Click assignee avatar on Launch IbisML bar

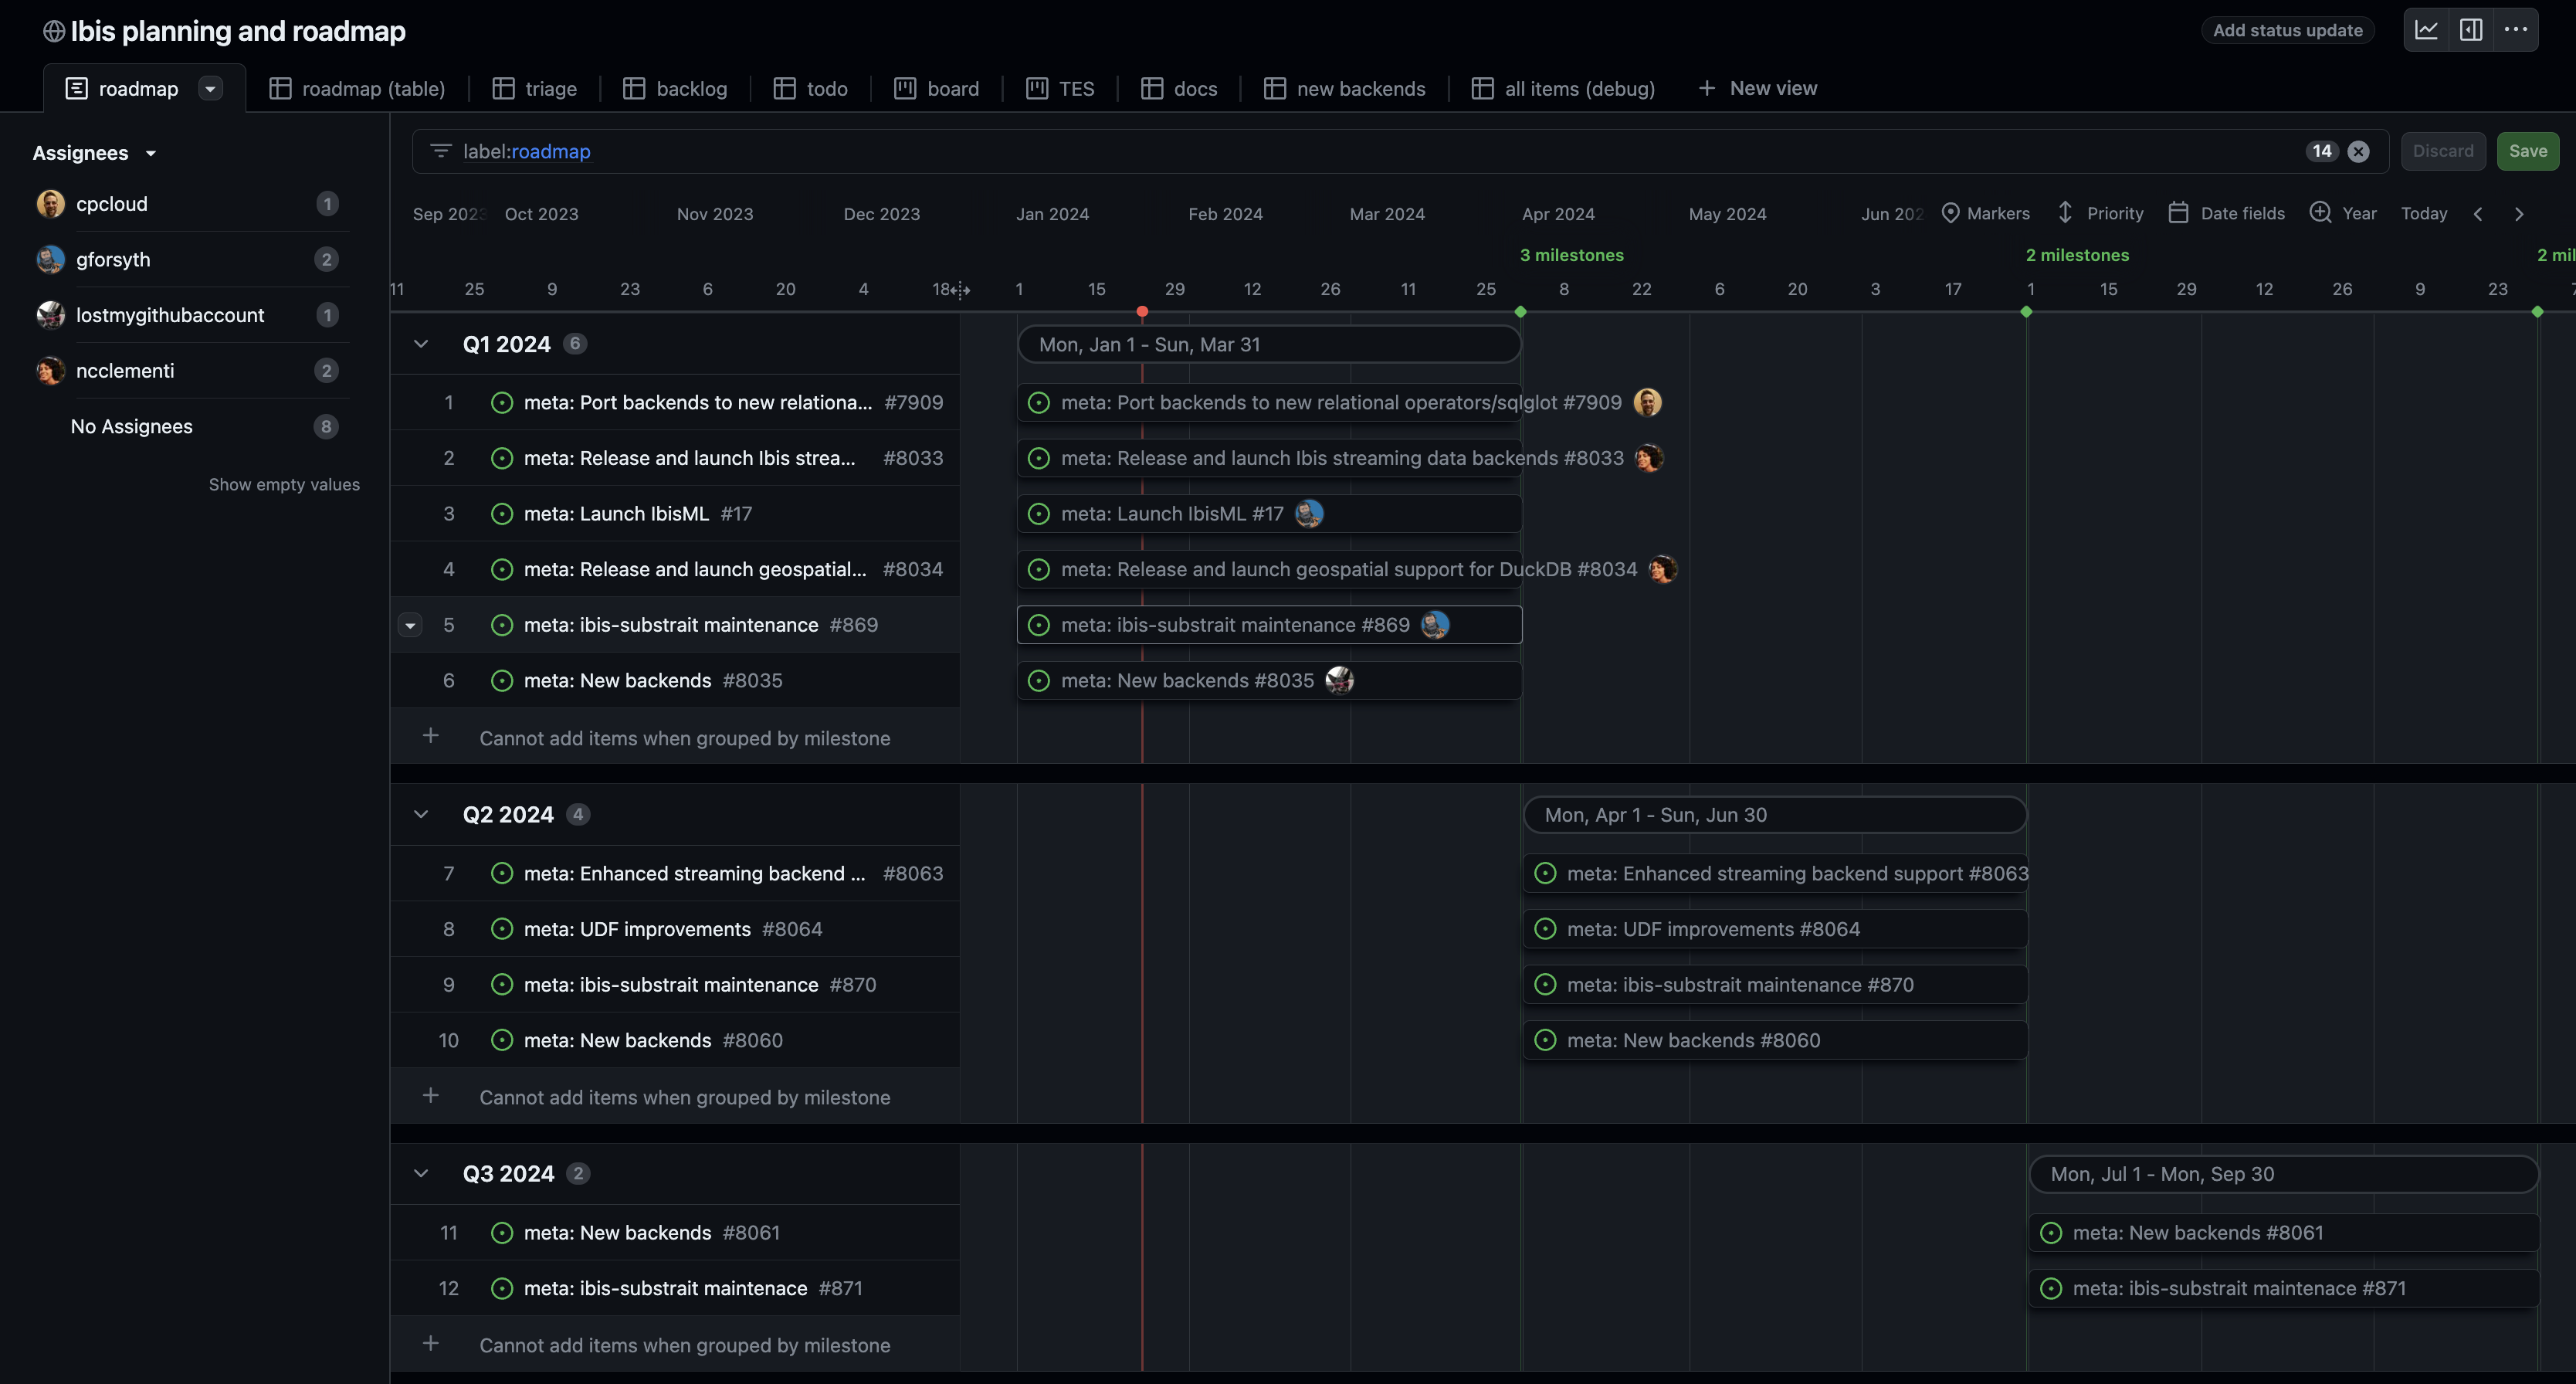coord(1309,513)
